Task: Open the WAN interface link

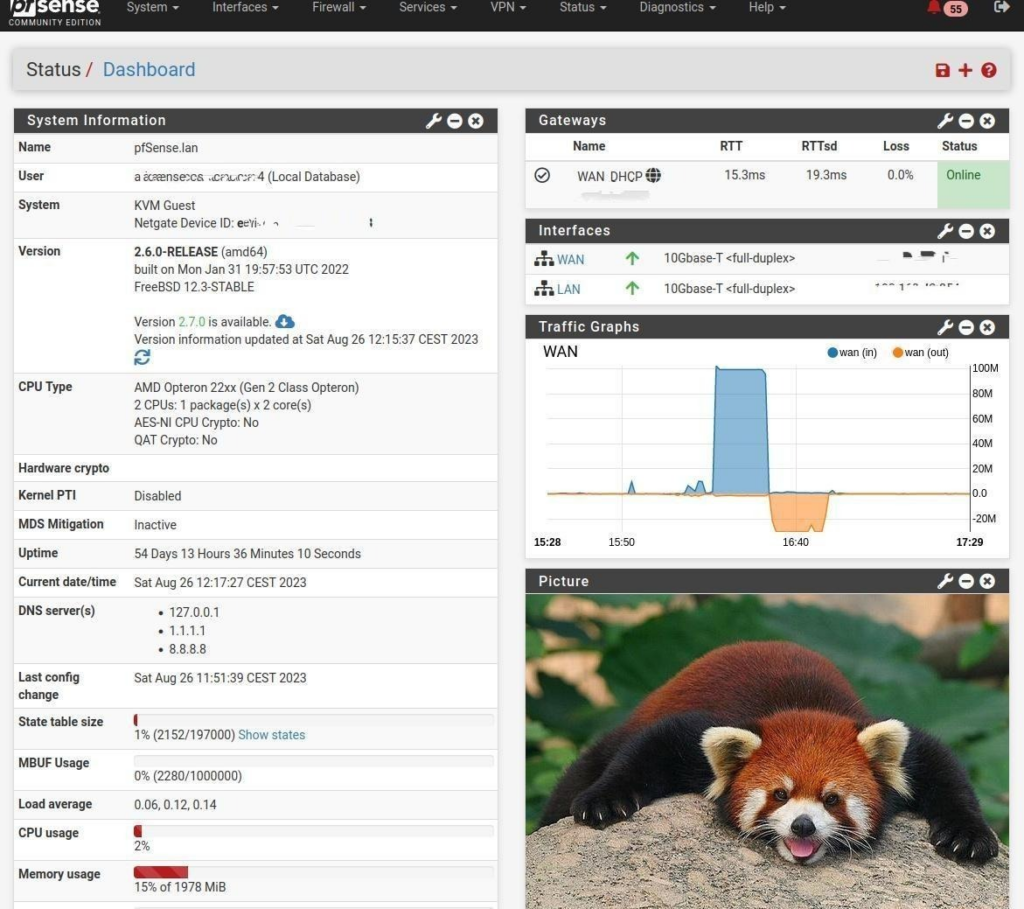Action: (x=570, y=260)
